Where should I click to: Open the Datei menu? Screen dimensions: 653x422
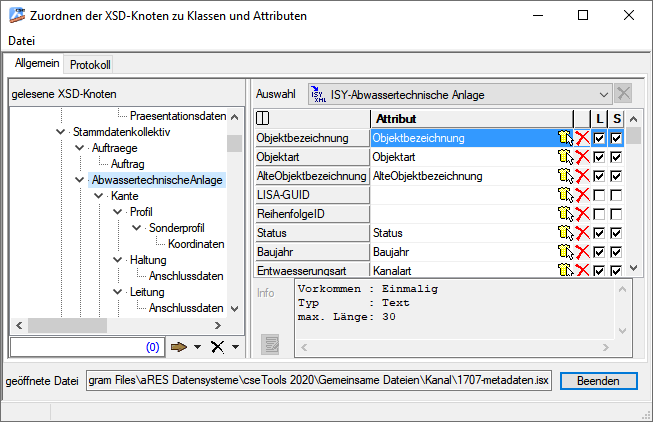[x=21, y=40]
